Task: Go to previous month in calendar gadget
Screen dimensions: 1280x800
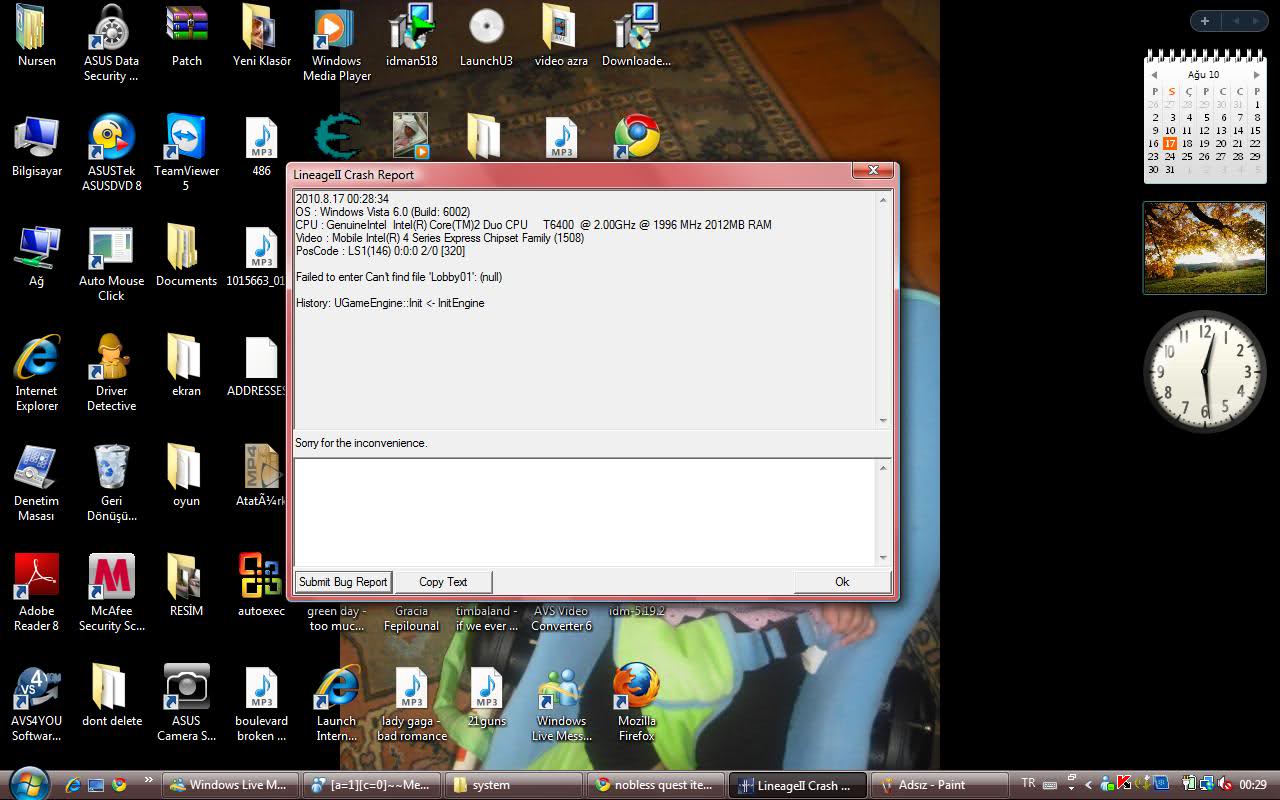Action: pos(1154,75)
